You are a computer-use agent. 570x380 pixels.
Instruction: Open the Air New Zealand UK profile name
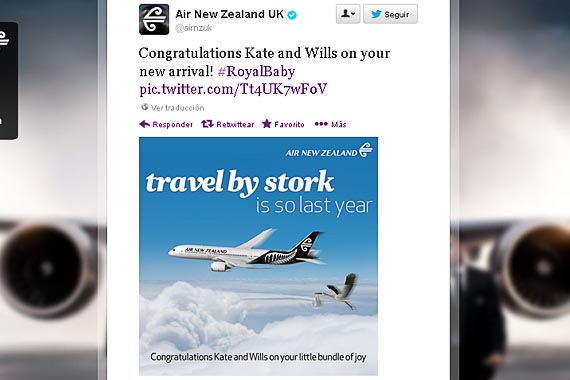click(x=229, y=14)
